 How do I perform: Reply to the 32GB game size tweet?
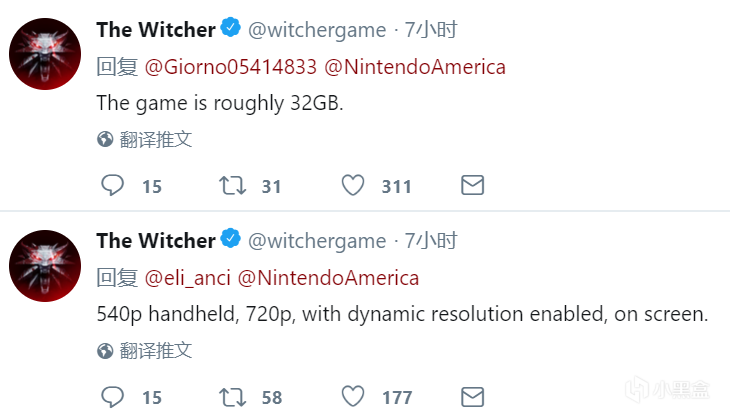point(114,185)
